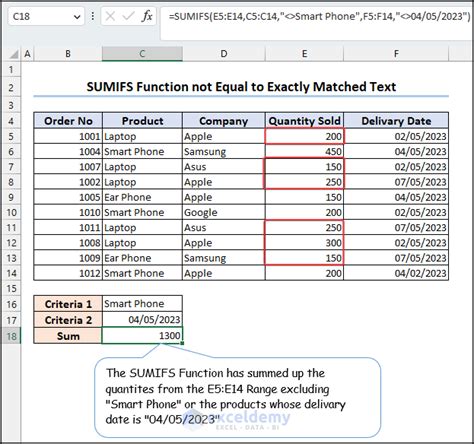Click the 'Order No' header cell
Screen dimensions: 474x444
tap(68, 121)
